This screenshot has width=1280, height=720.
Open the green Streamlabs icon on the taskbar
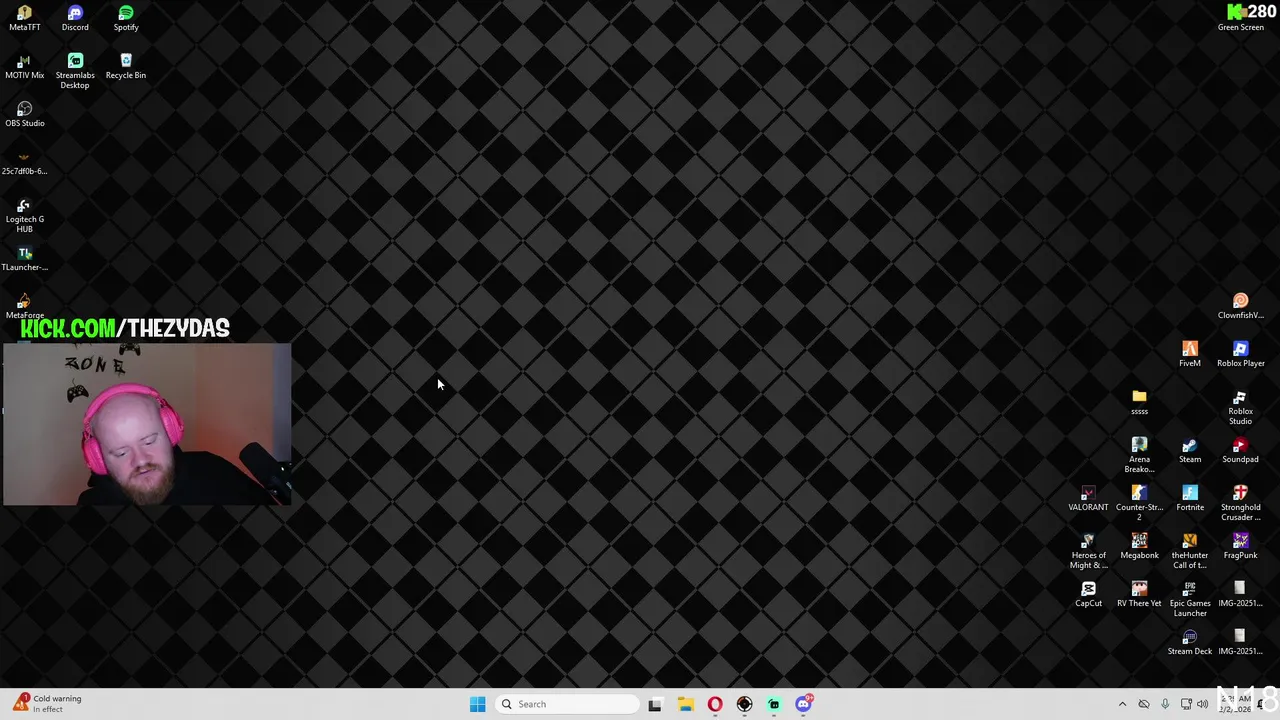coord(774,704)
